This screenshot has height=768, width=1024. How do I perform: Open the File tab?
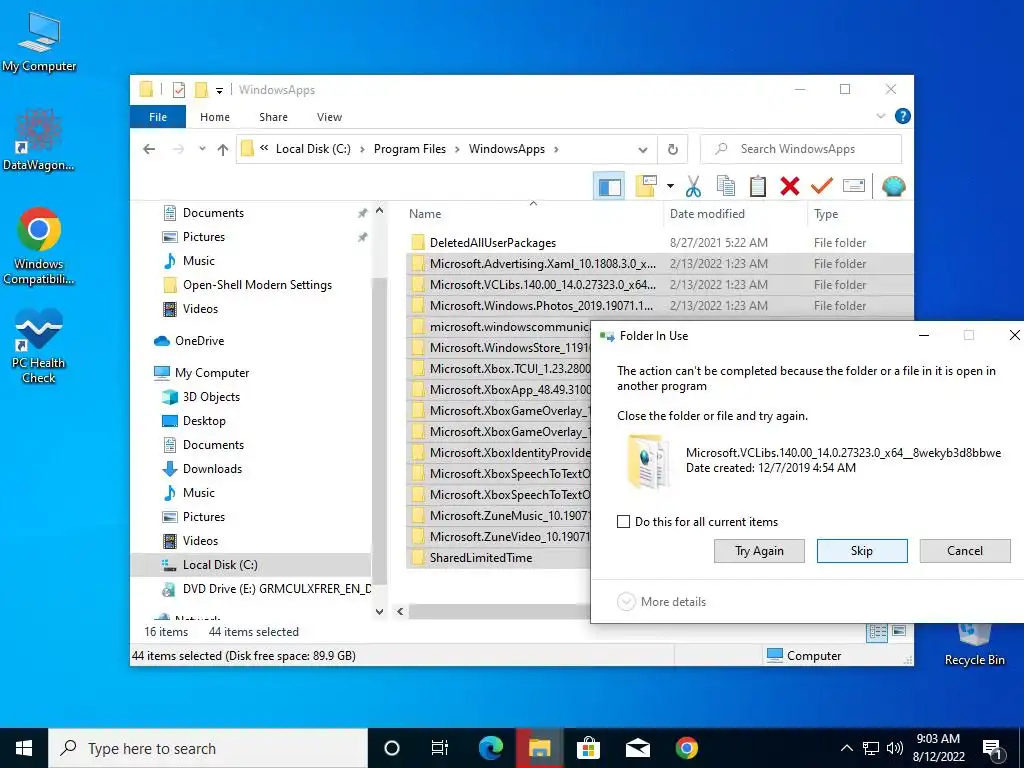tap(158, 117)
